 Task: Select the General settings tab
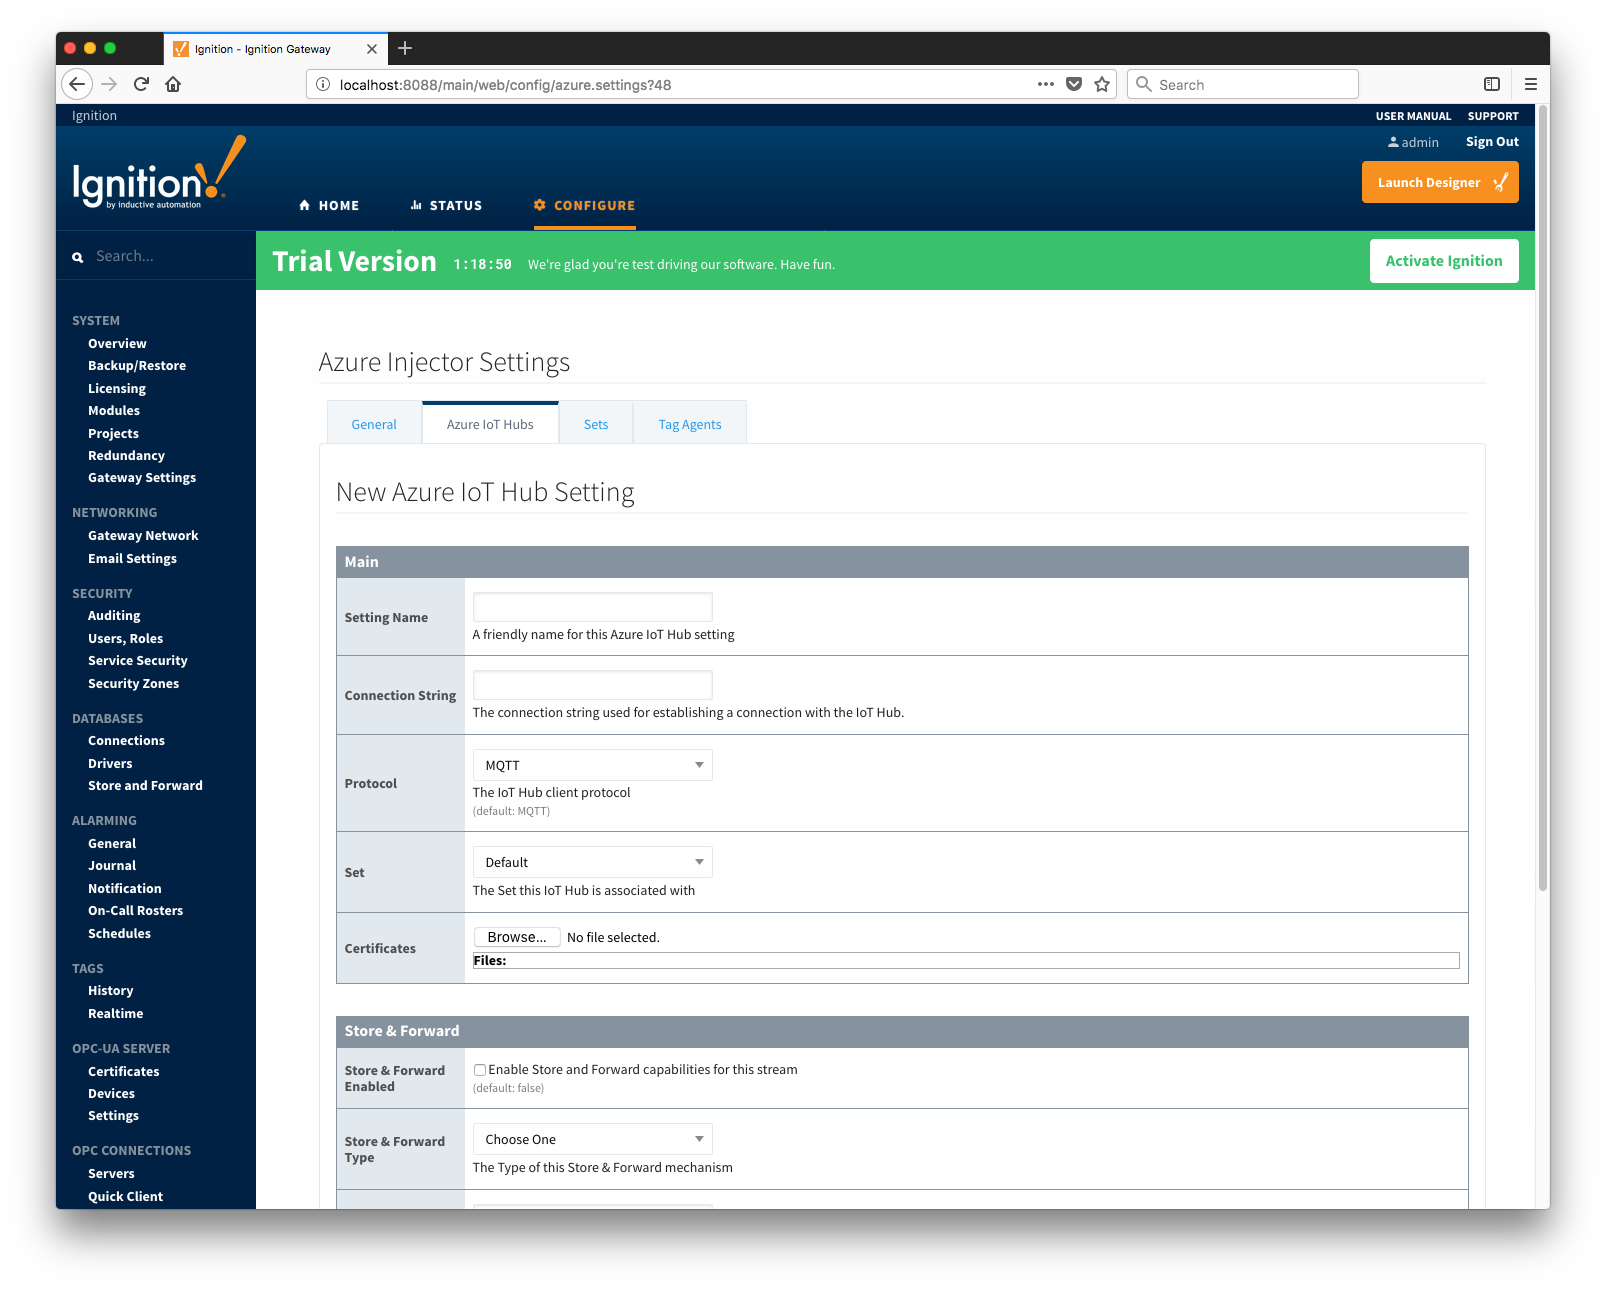click(374, 424)
